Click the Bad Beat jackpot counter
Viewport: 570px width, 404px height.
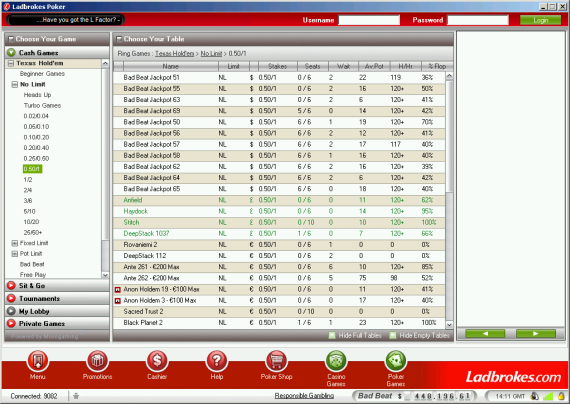click(x=414, y=396)
